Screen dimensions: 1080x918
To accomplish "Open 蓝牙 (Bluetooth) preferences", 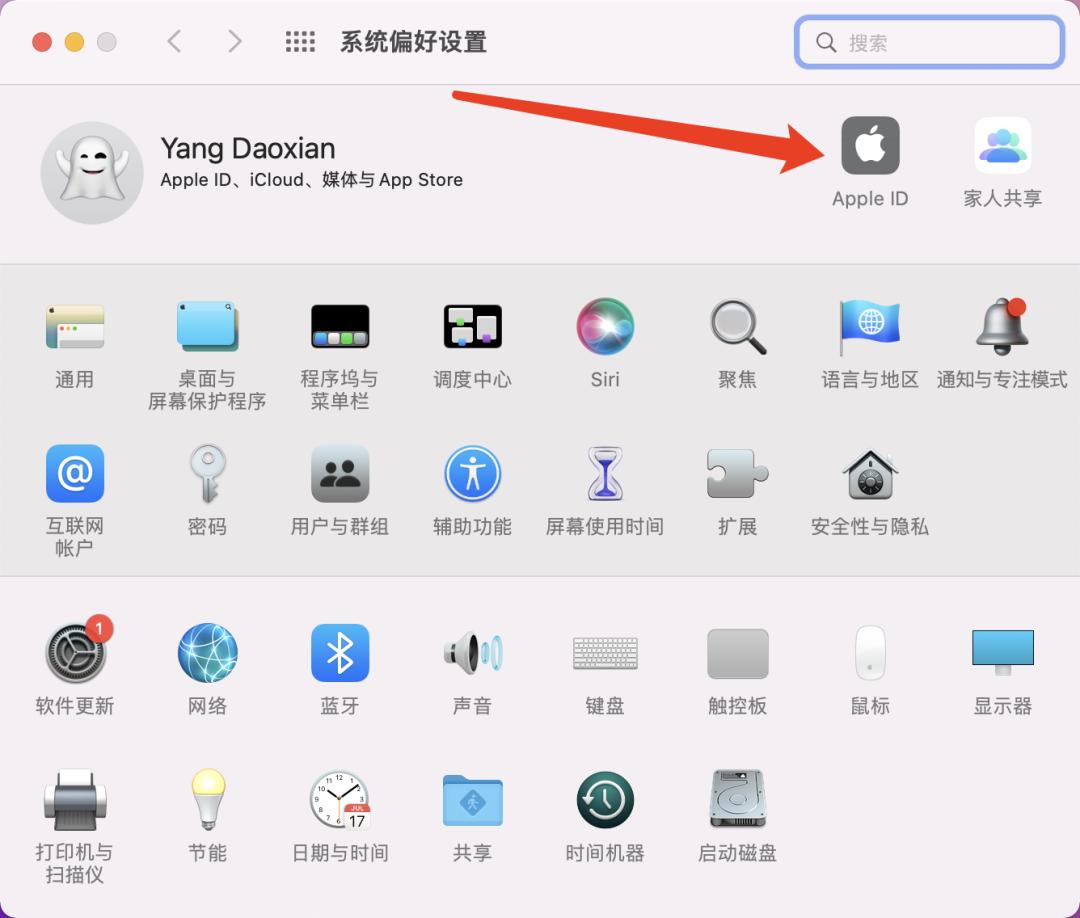I will pos(339,652).
